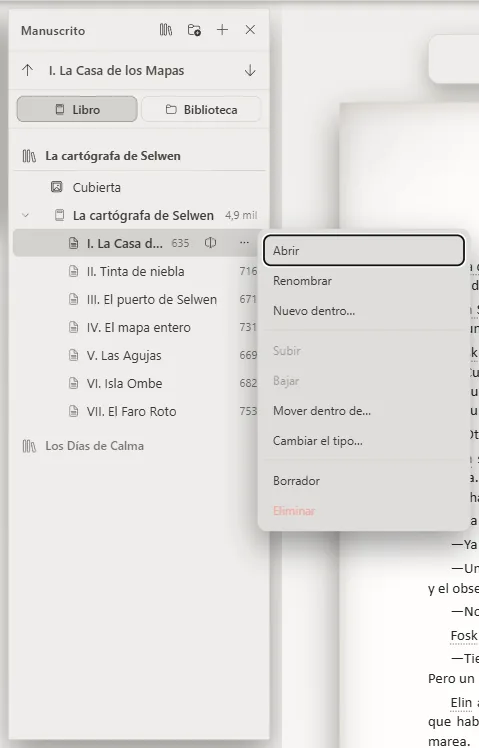Add a new item with the plus icon

point(222,30)
